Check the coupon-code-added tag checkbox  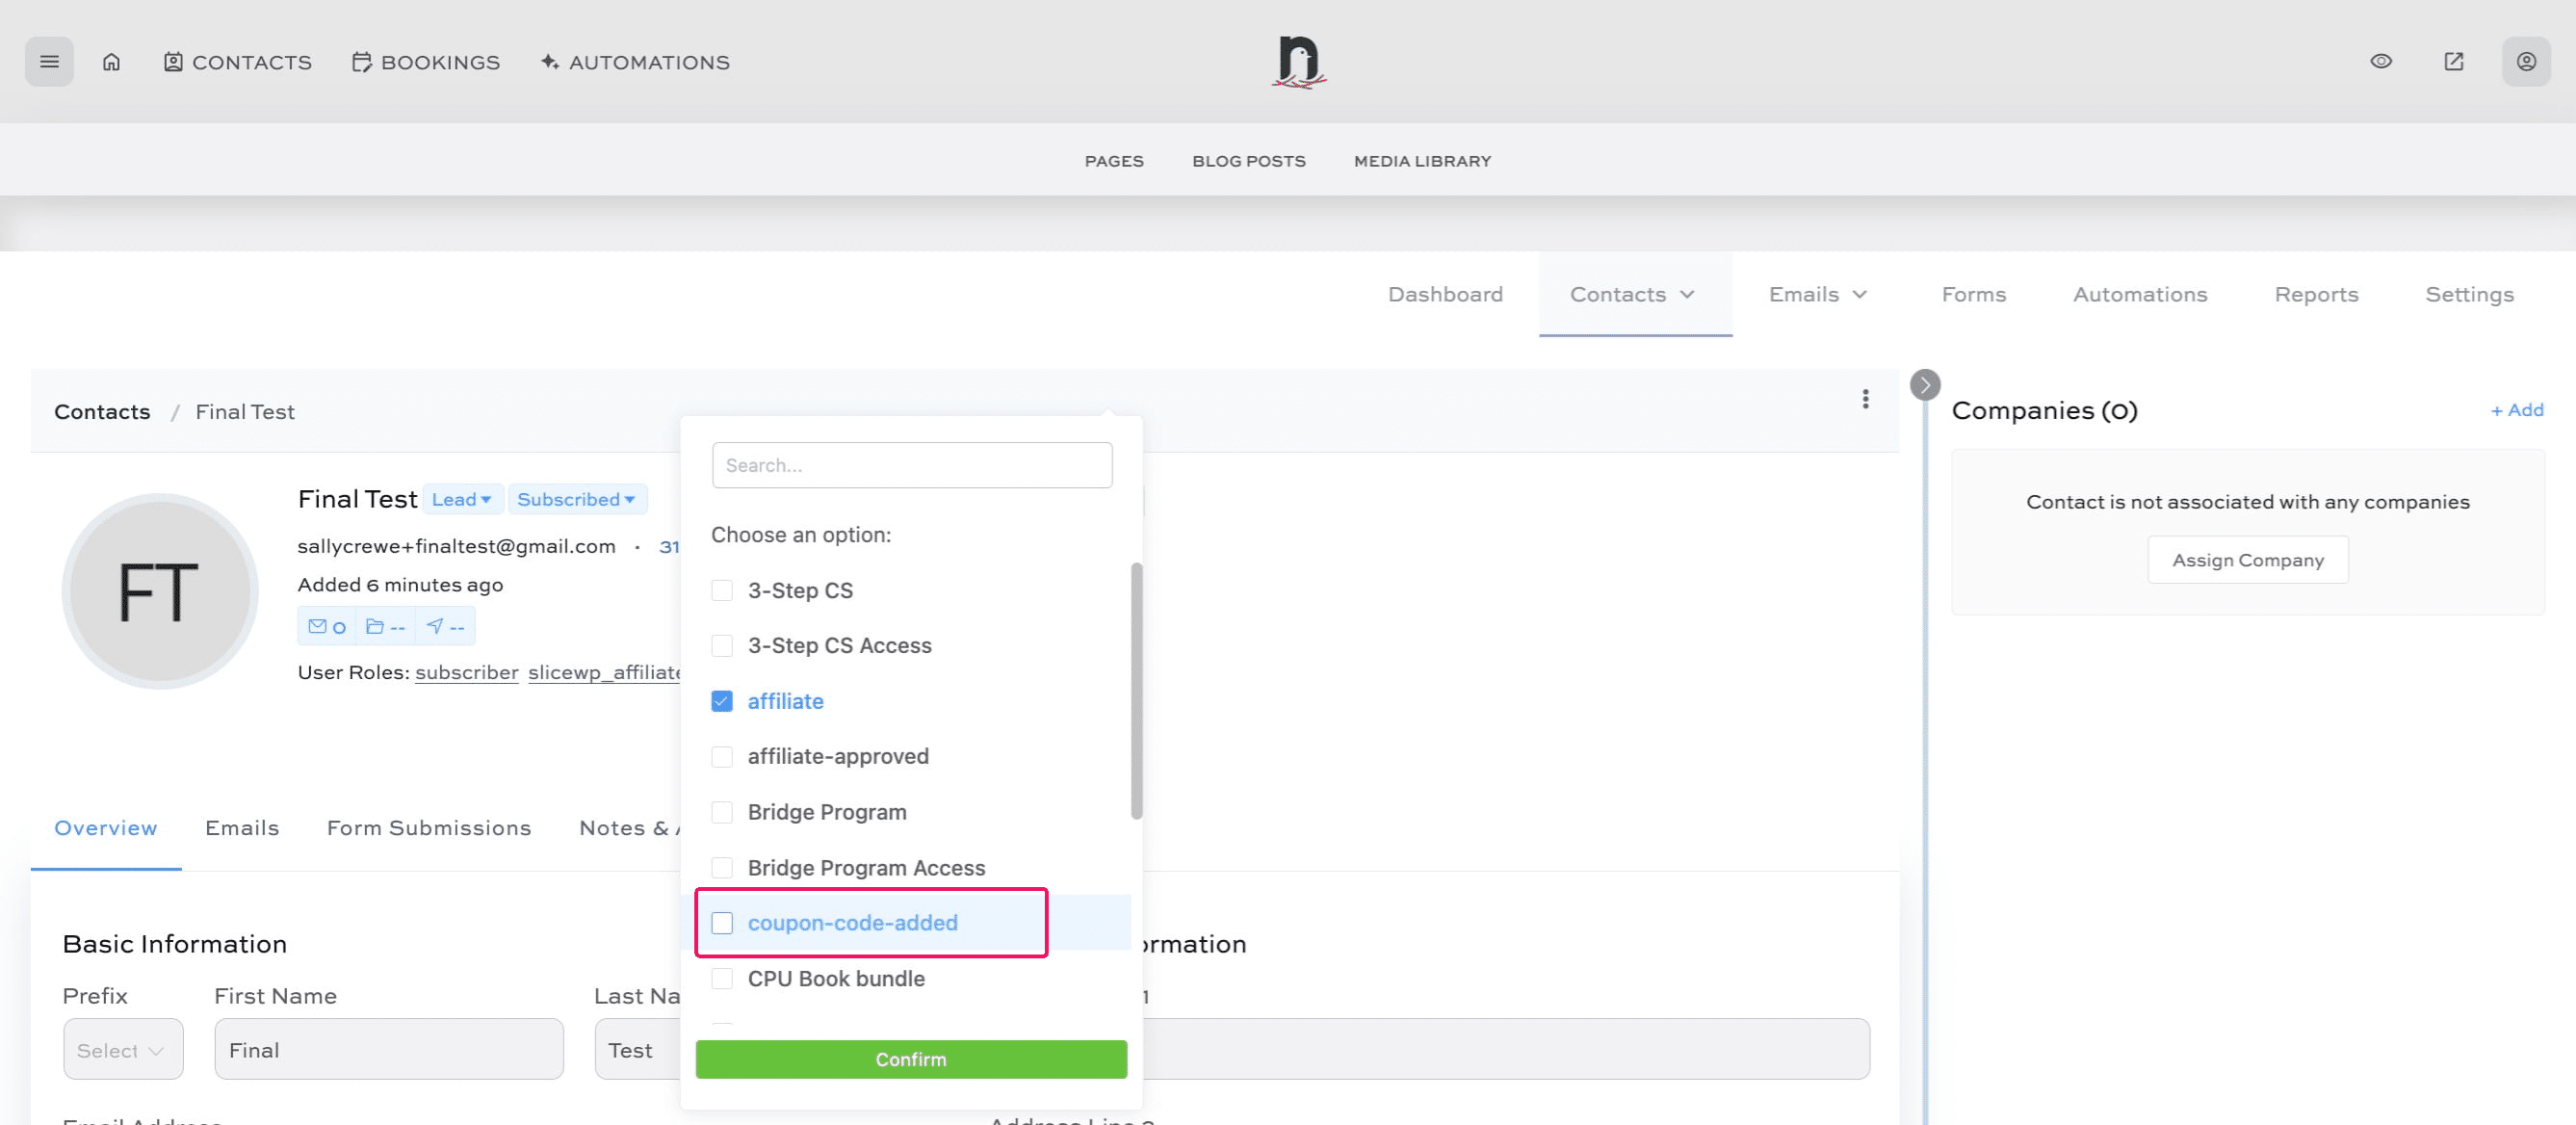pyautogui.click(x=722, y=923)
